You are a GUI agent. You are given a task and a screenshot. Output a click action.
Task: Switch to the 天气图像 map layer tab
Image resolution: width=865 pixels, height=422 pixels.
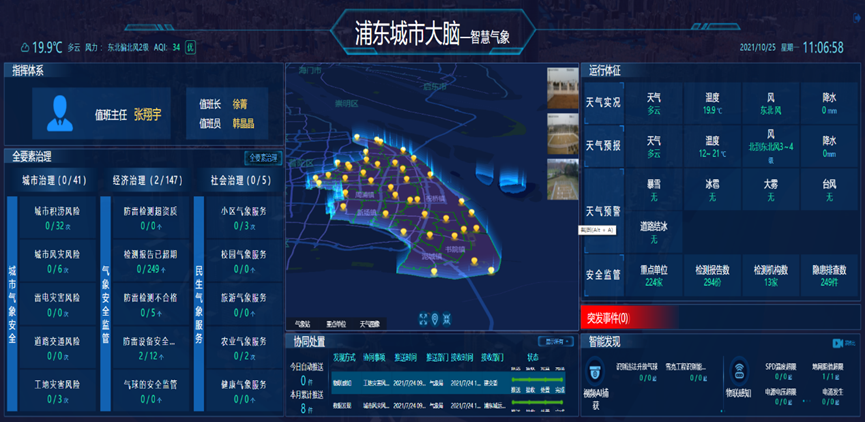click(x=370, y=324)
